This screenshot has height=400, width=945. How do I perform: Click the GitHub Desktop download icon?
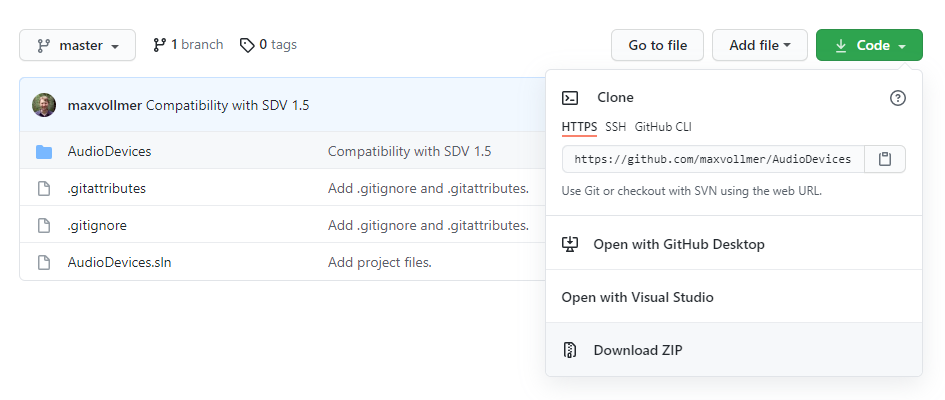coord(570,244)
